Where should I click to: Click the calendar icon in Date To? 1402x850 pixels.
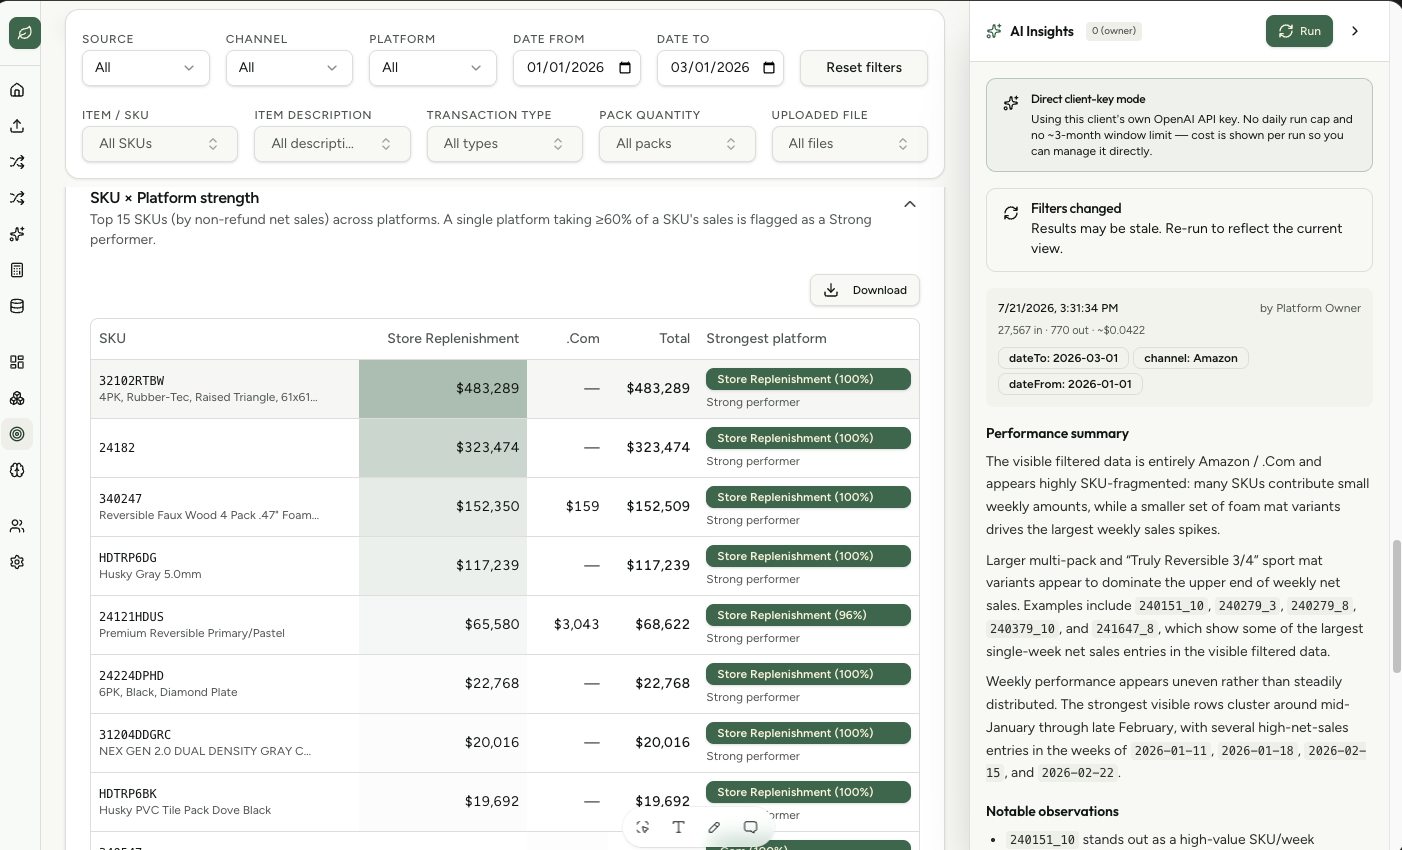pyautogui.click(x=769, y=68)
